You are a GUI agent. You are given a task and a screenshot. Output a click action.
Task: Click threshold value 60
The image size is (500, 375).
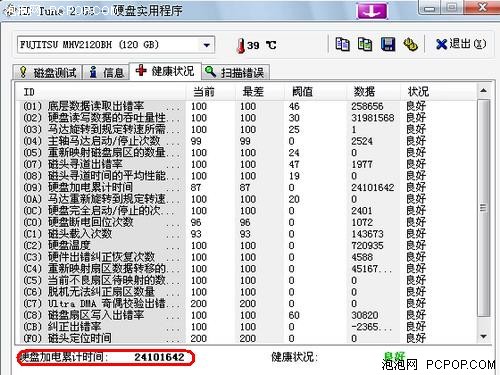[294, 315]
